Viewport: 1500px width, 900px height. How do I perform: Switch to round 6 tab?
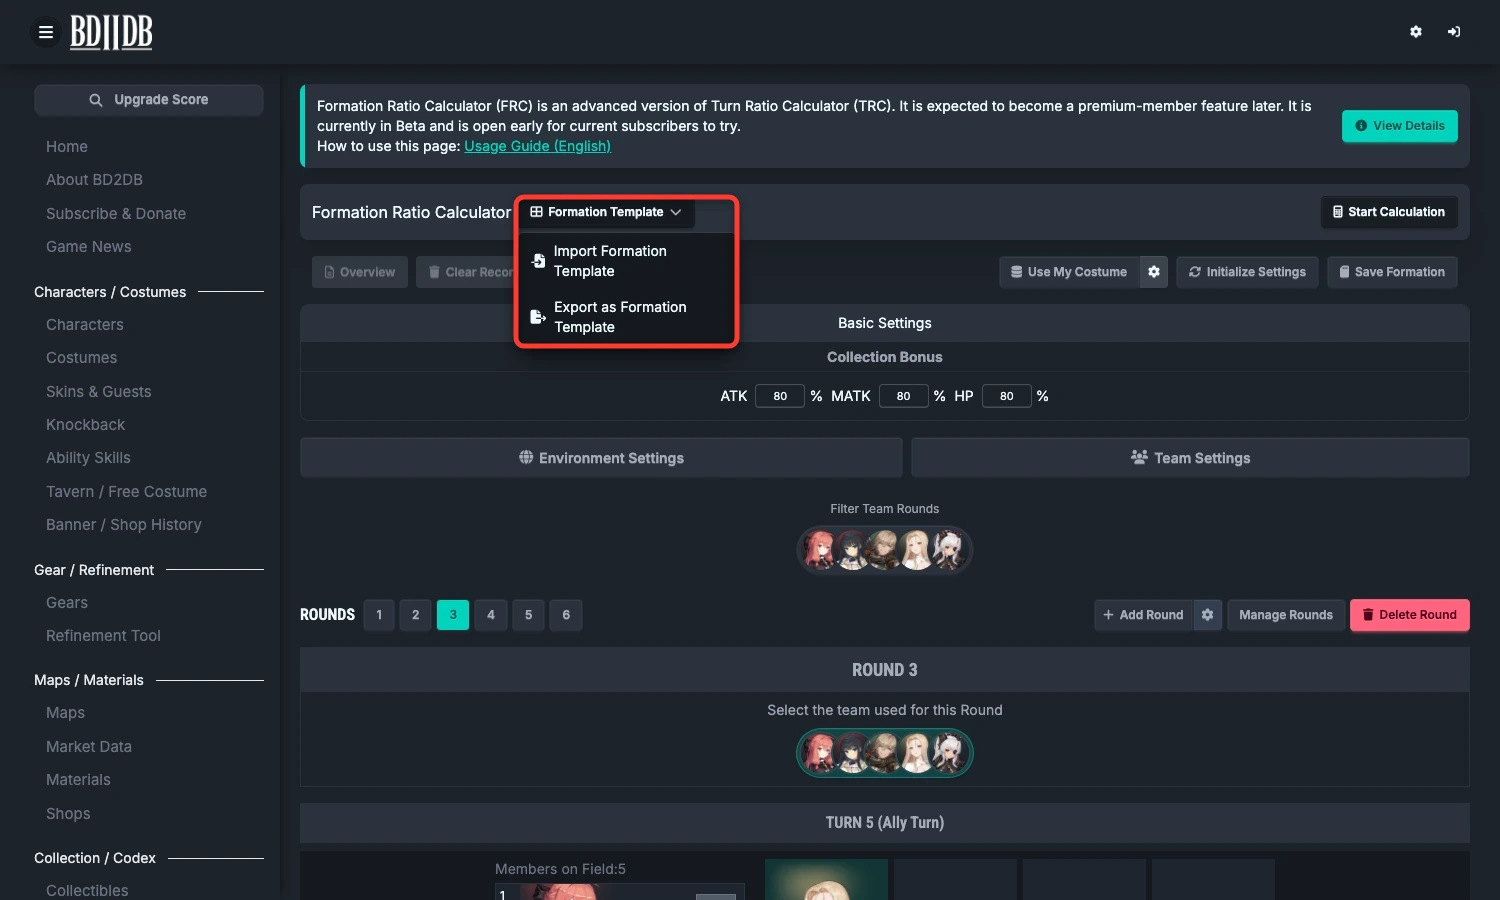pos(566,615)
